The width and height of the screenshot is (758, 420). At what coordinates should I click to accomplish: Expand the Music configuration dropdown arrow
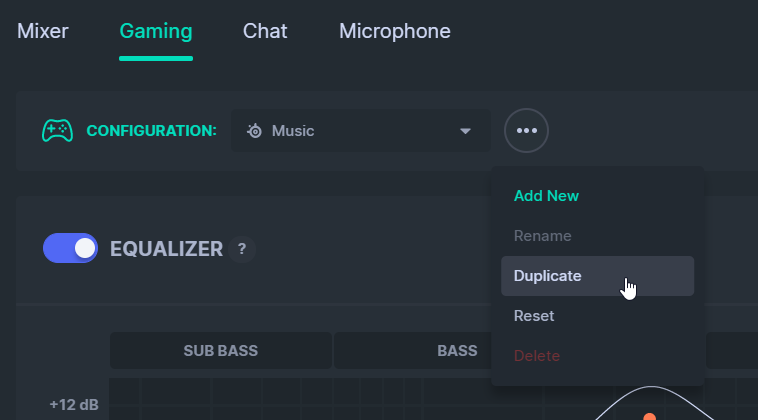coord(465,131)
